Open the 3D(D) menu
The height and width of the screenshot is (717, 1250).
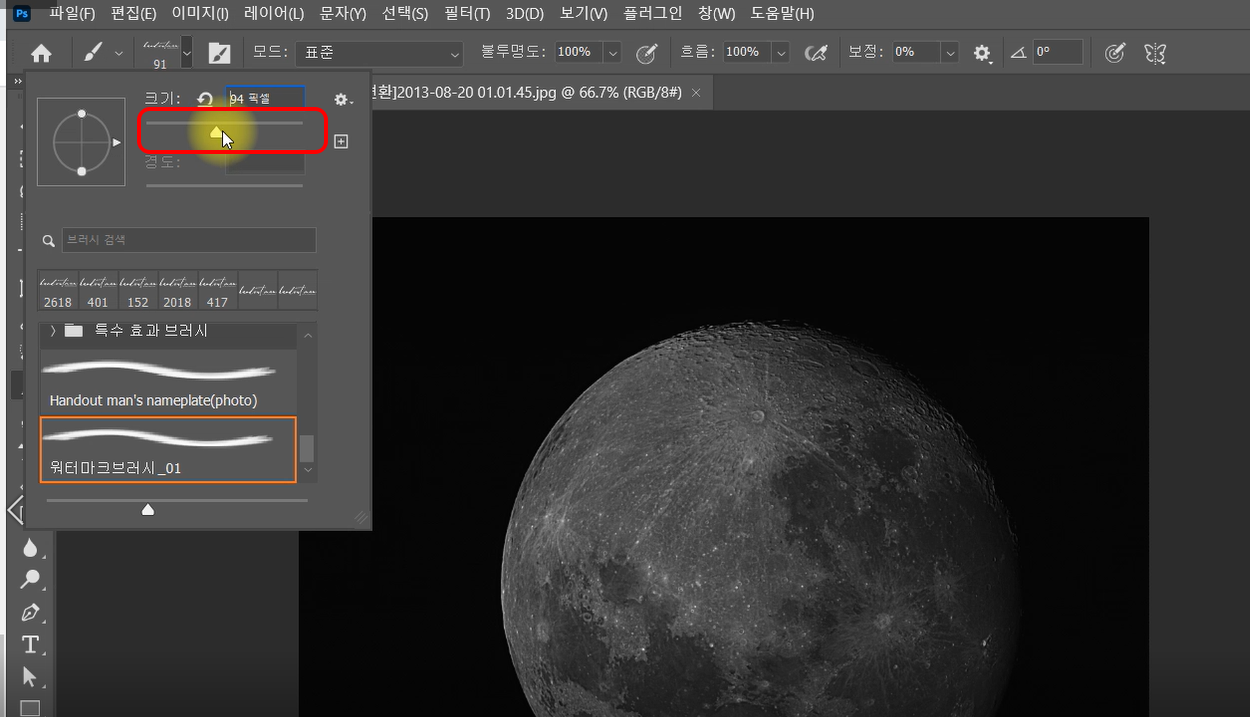click(x=525, y=14)
